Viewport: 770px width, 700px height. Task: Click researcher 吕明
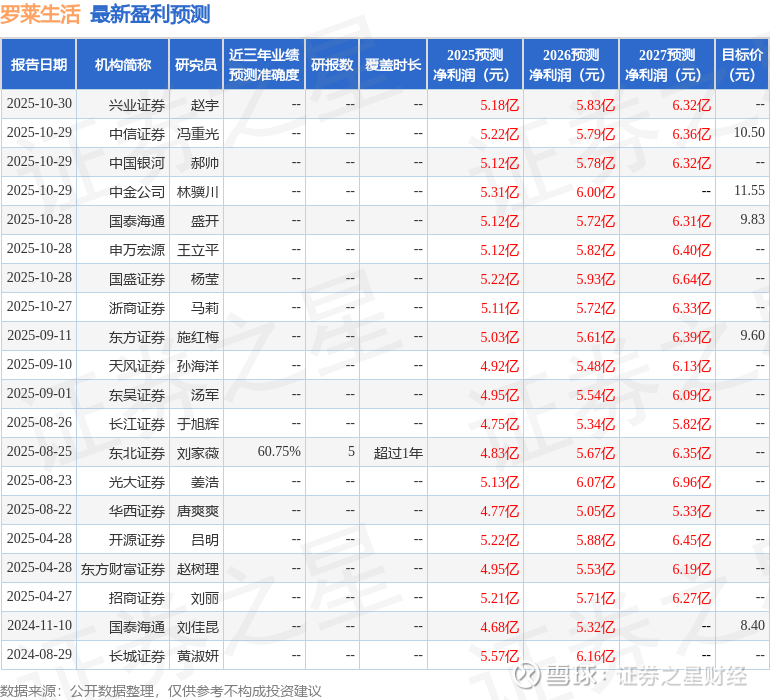(205, 540)
